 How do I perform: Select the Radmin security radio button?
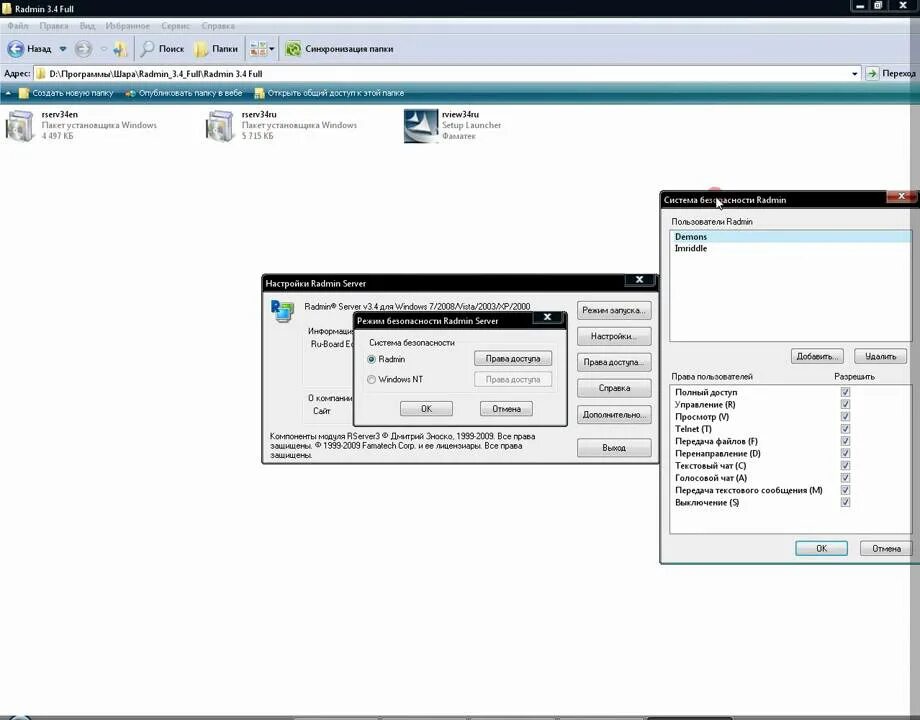click(x=371, y=359)
